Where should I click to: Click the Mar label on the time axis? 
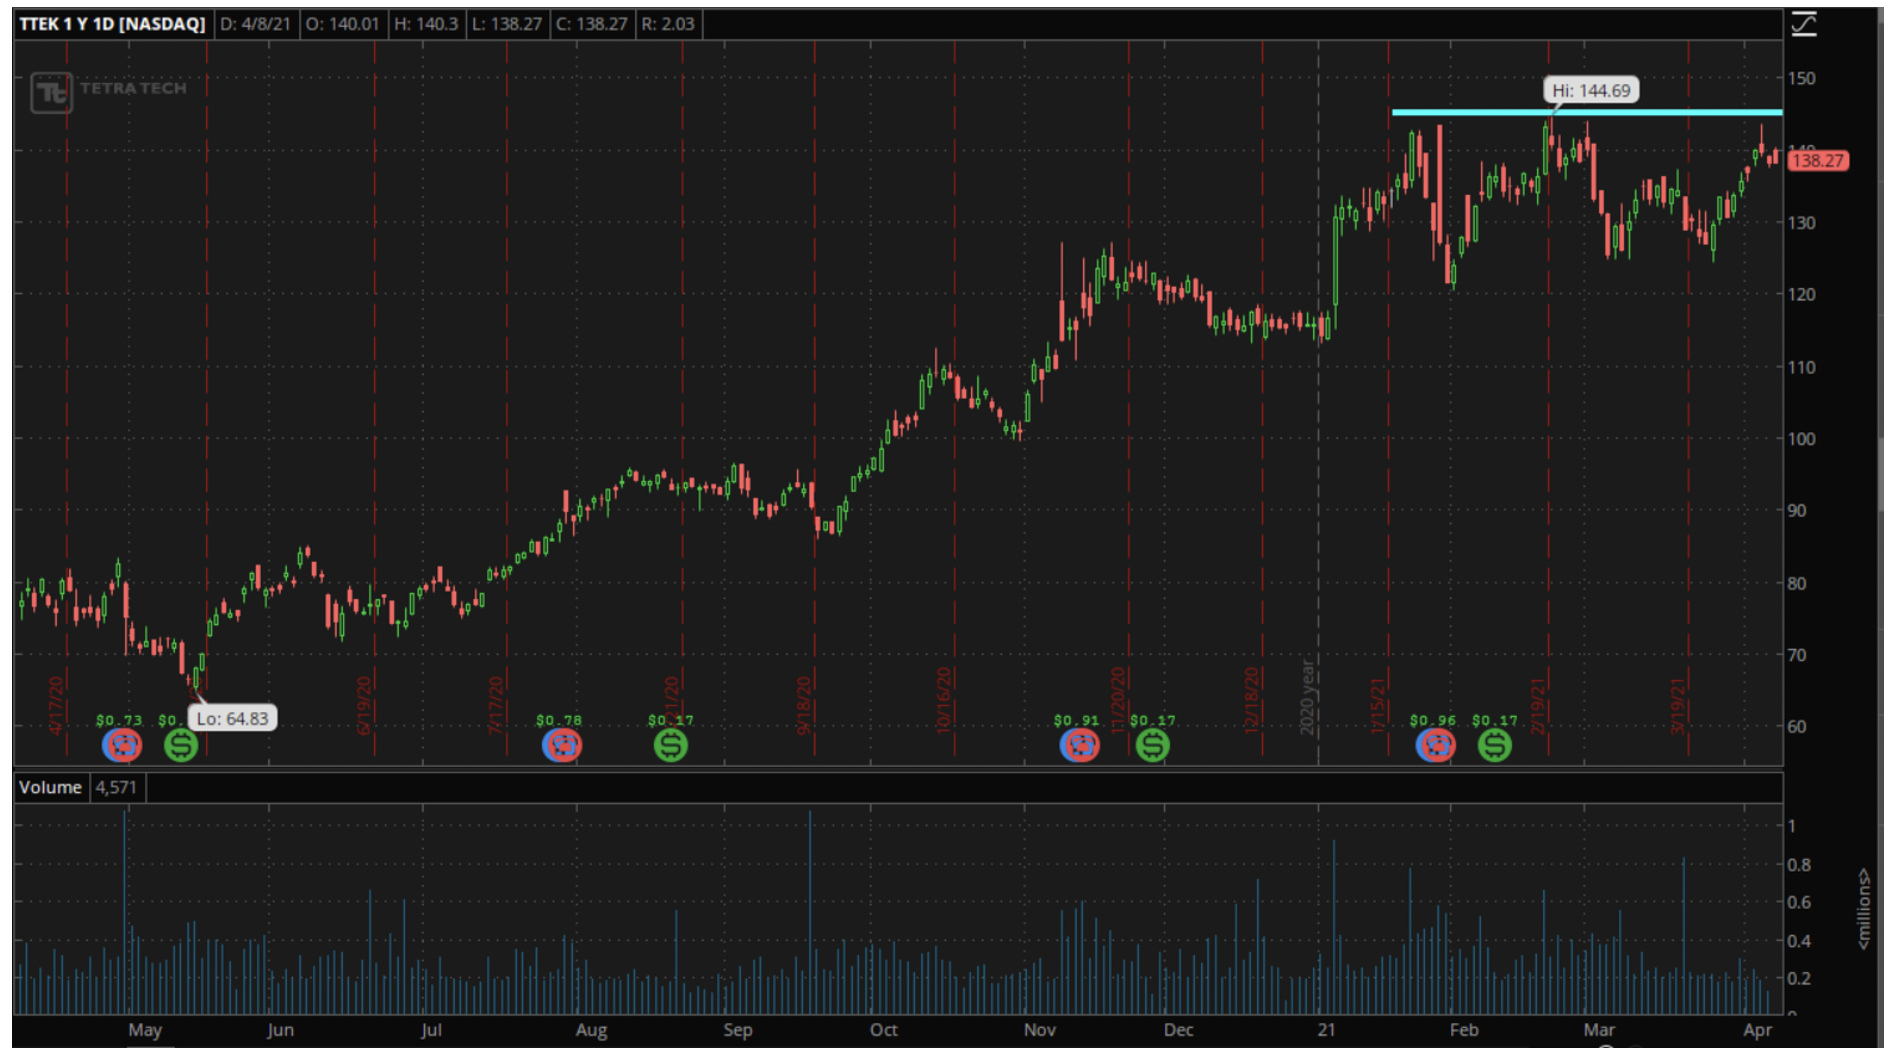click(x=1599, y=1030)
